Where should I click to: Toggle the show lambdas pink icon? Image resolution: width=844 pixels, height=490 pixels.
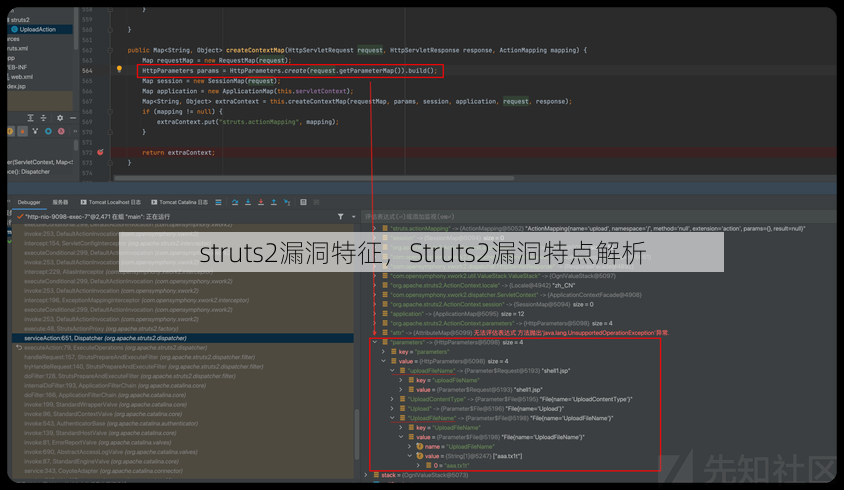coord(61,131)
